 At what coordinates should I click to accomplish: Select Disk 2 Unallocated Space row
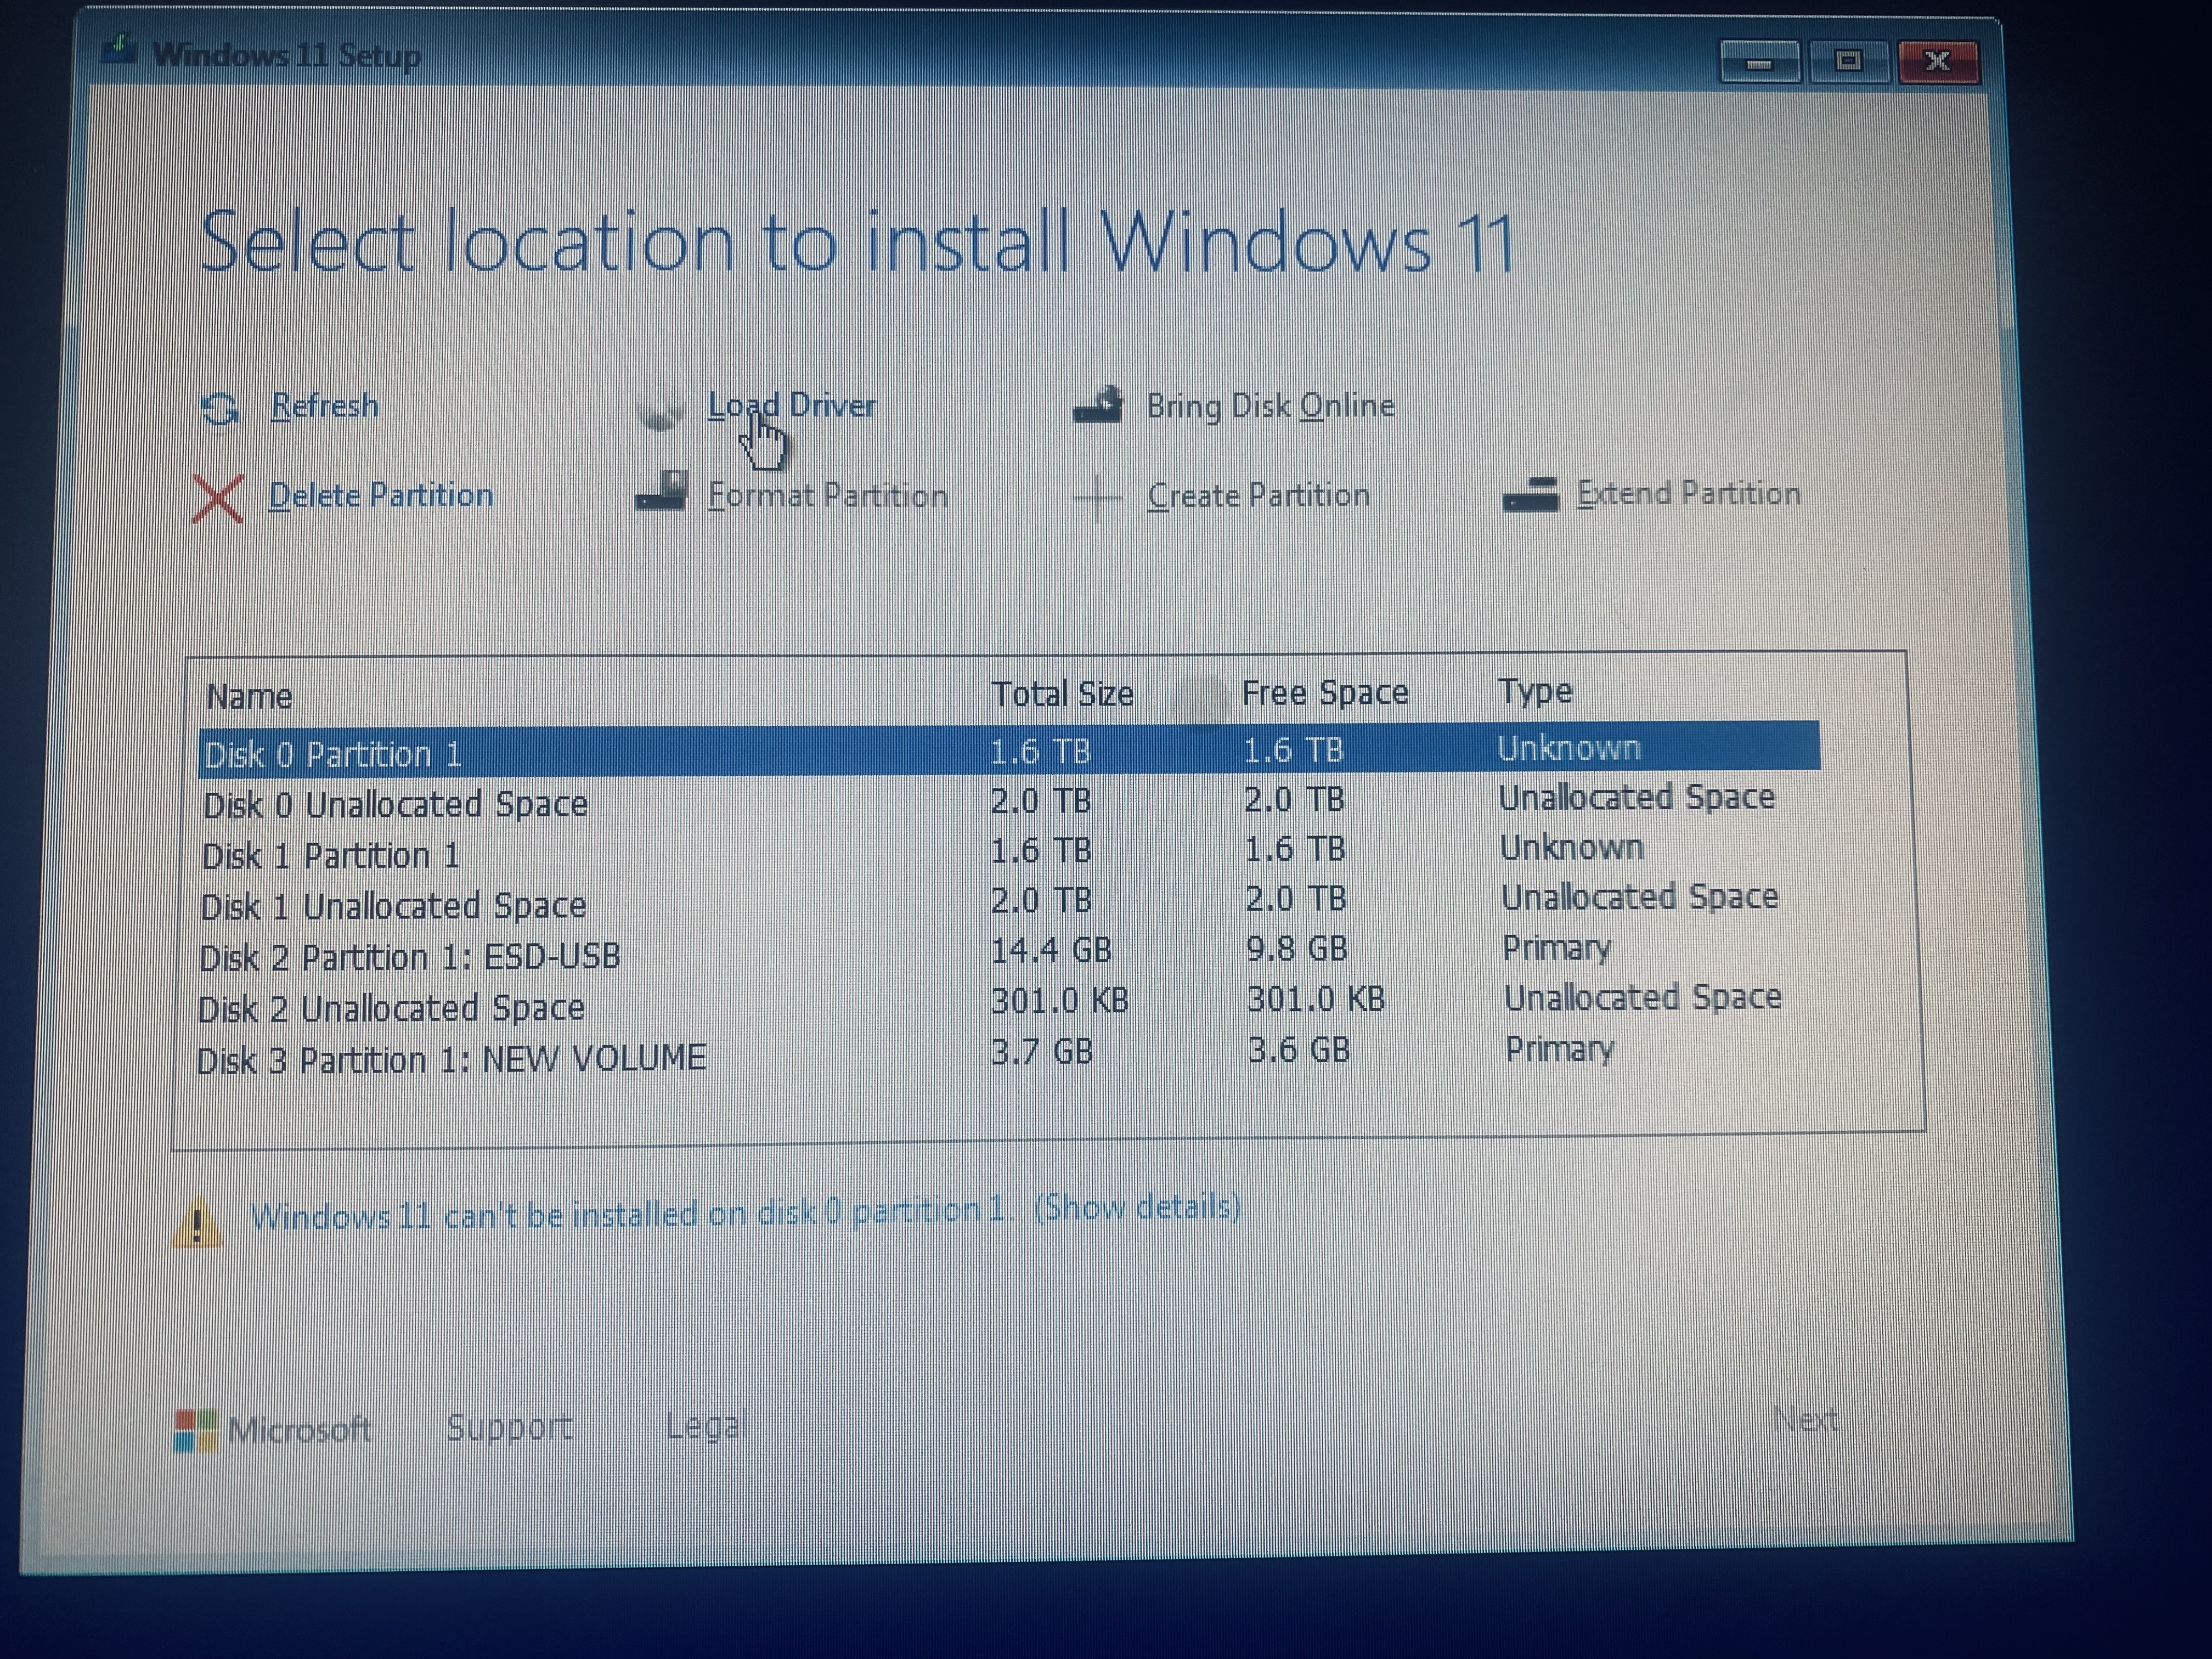[x=1009, y=1003]
